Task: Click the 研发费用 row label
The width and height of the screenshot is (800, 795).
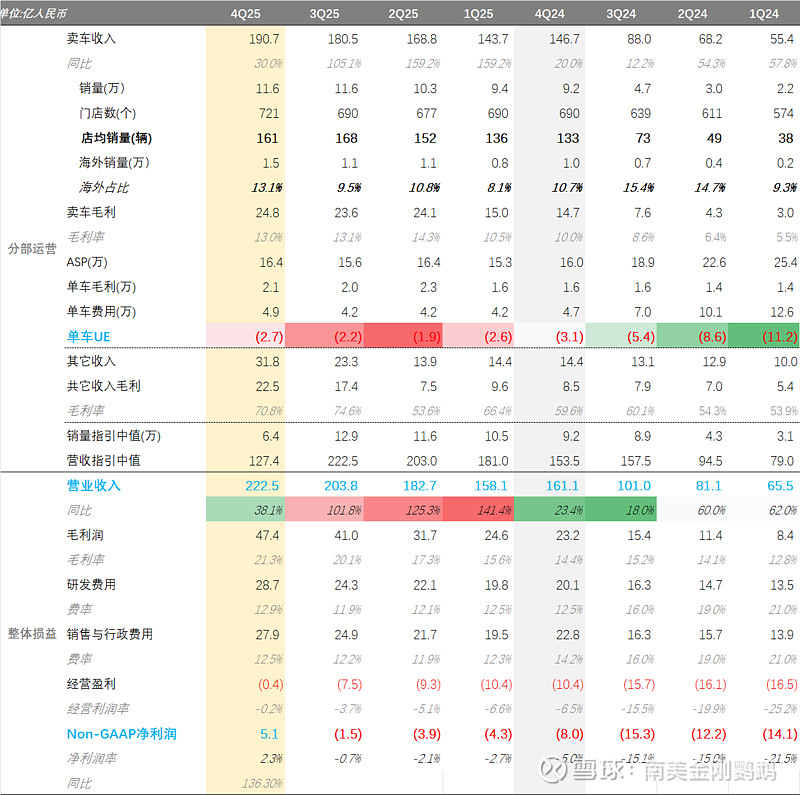Action: point(91,584)
